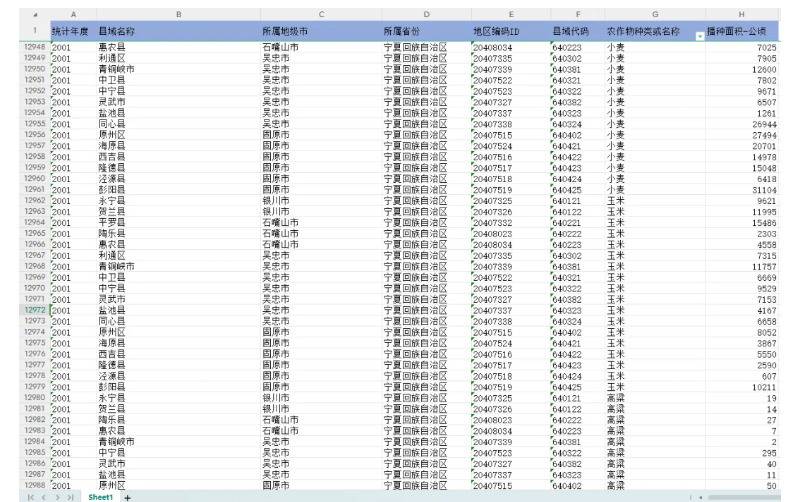Screen dimensions: 796x502
Task: Click the 所属省份 header cell
Action: 426,31
